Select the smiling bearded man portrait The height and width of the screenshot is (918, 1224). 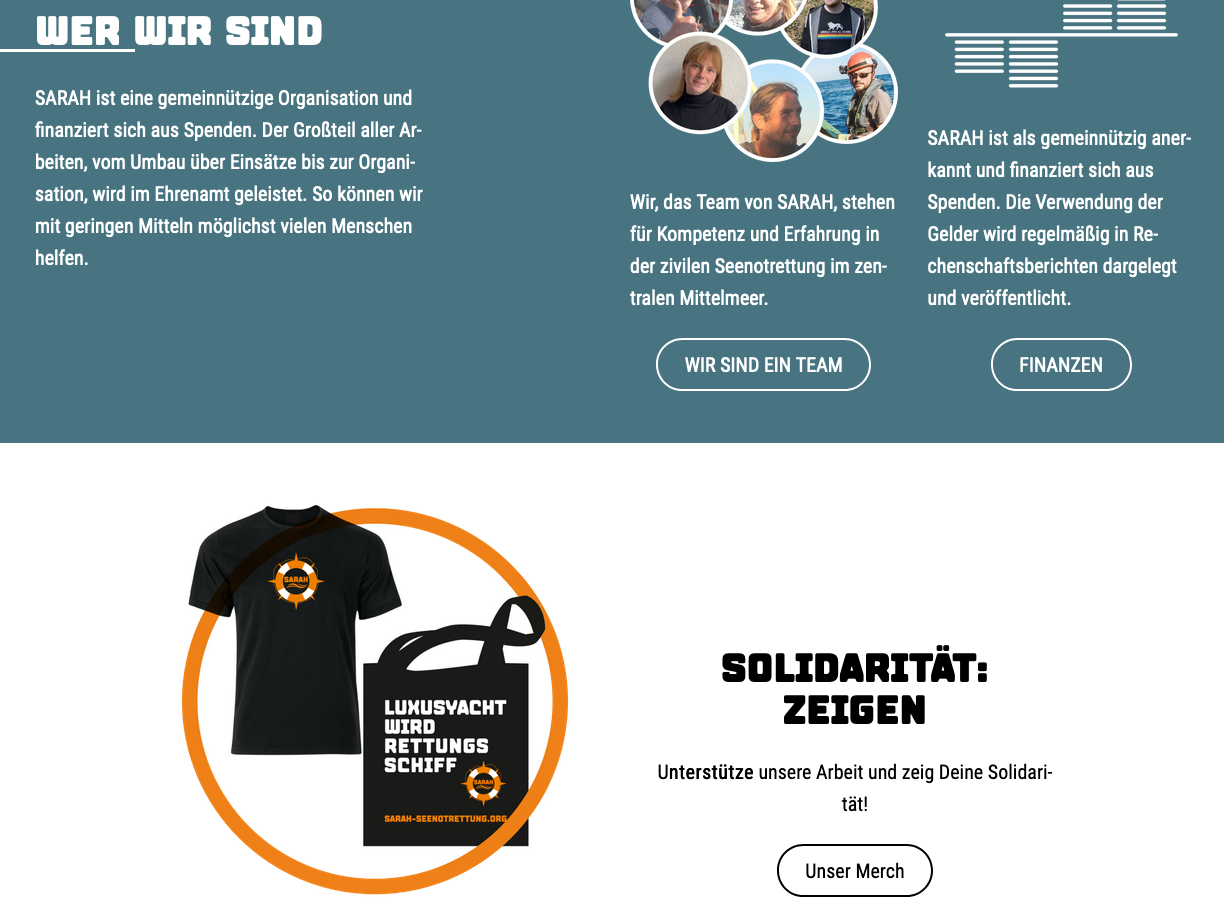click(773, 111)
